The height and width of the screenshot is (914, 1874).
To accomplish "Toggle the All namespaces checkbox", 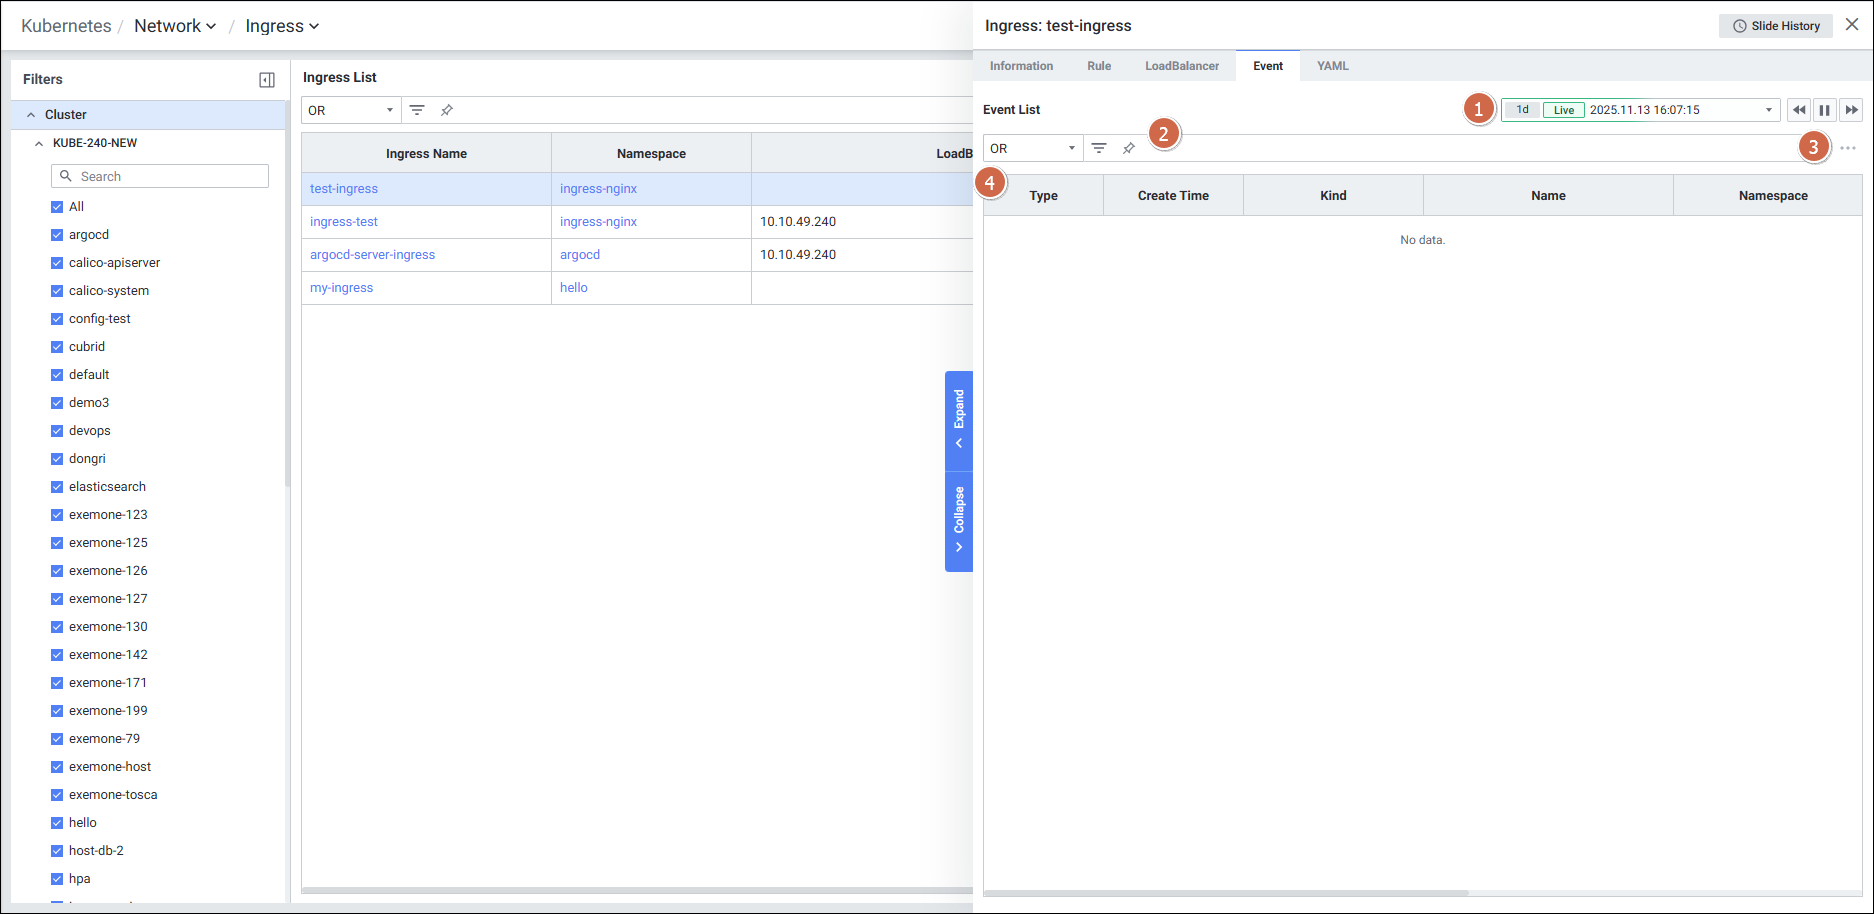I will click(x=57, y=207).
